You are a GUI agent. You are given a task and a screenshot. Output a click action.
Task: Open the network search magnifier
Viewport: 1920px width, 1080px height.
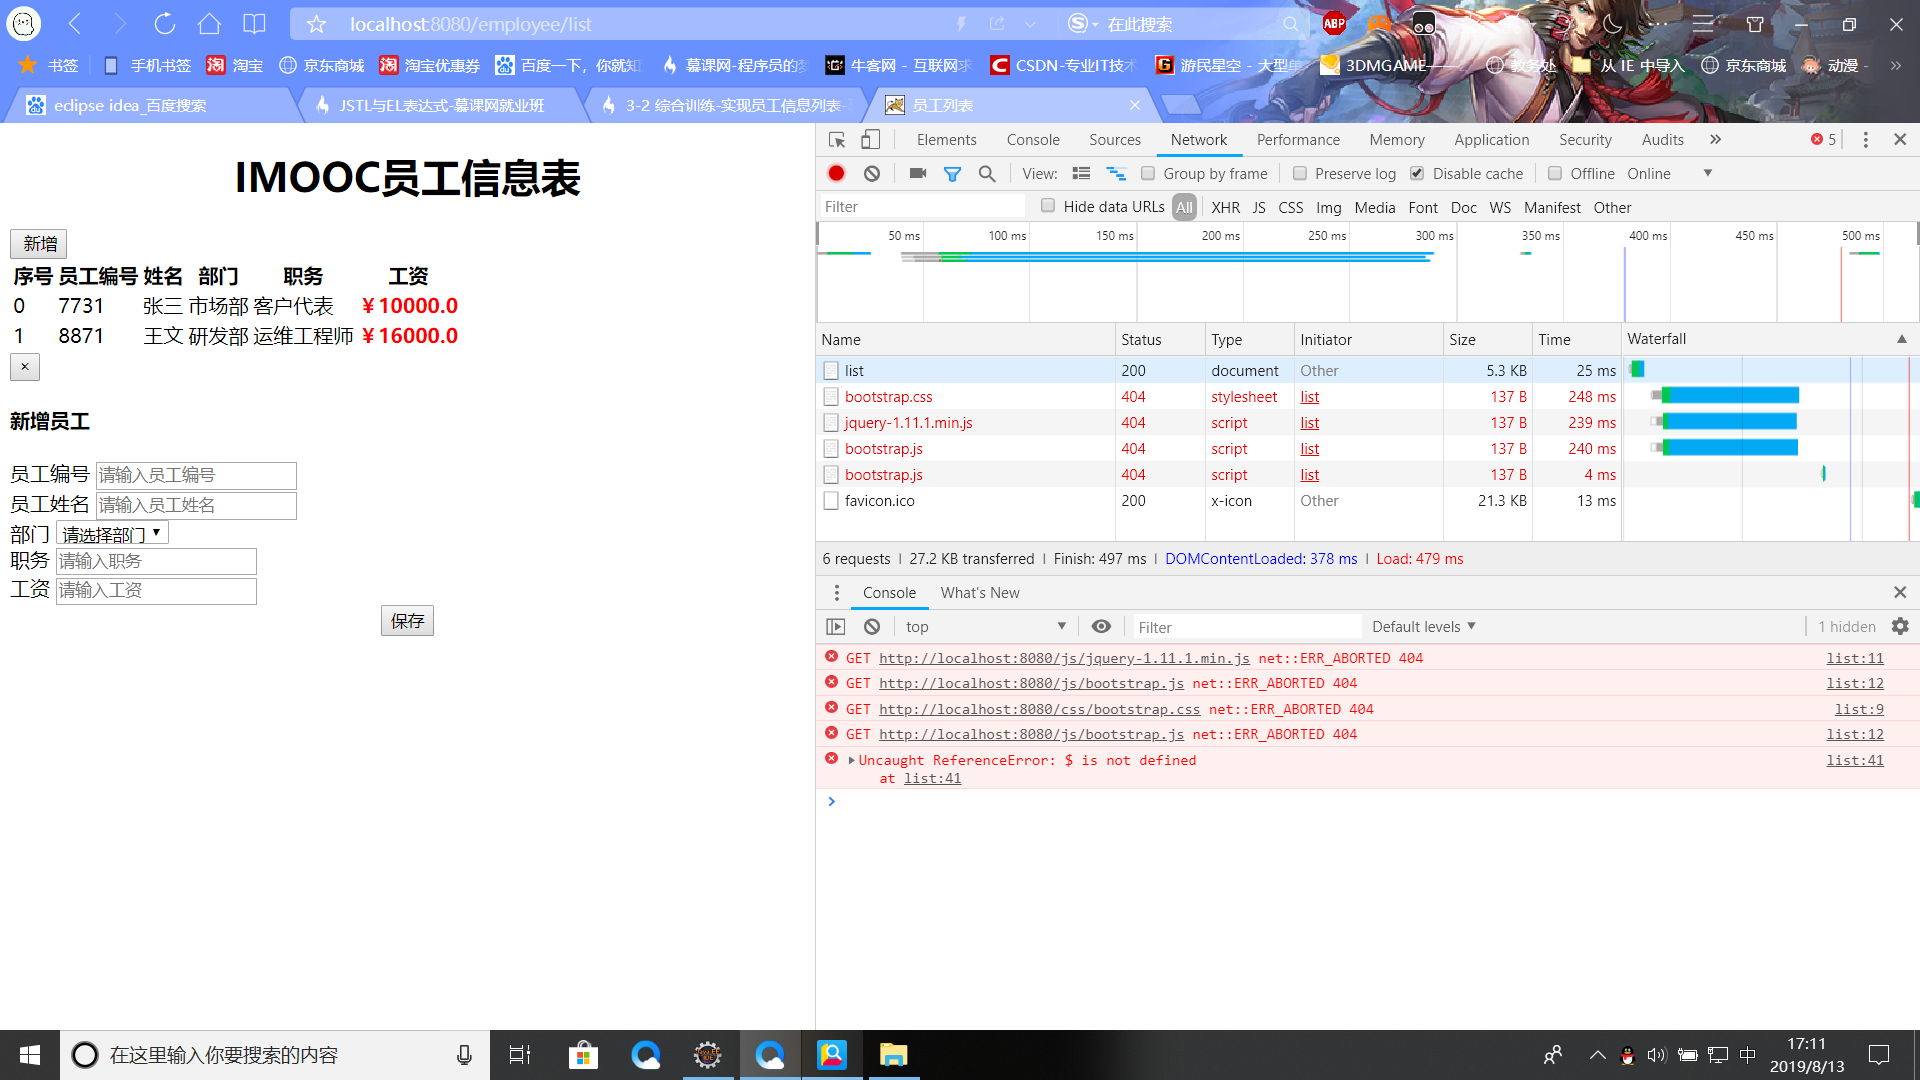987,173
